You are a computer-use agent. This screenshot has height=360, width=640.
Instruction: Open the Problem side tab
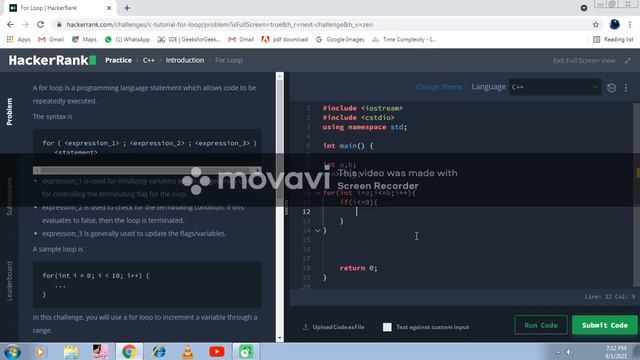9,111
